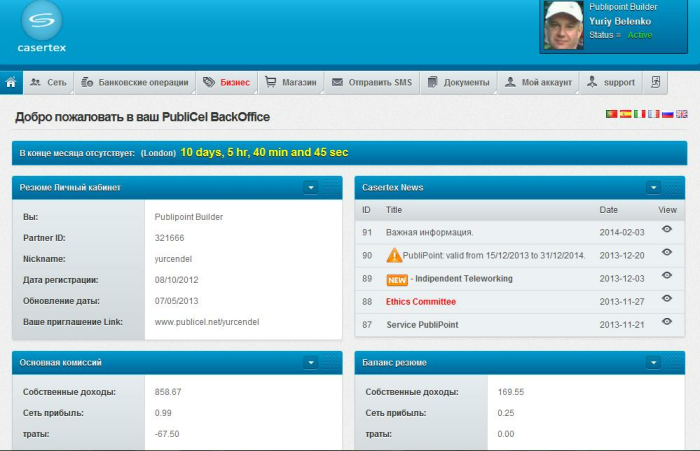Open the Ethics Committee news link
Viewport: 700px width, 451px height.
click(421, 302)
